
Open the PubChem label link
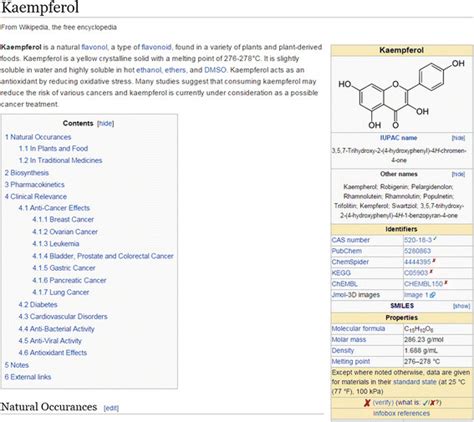pos(347,251)
